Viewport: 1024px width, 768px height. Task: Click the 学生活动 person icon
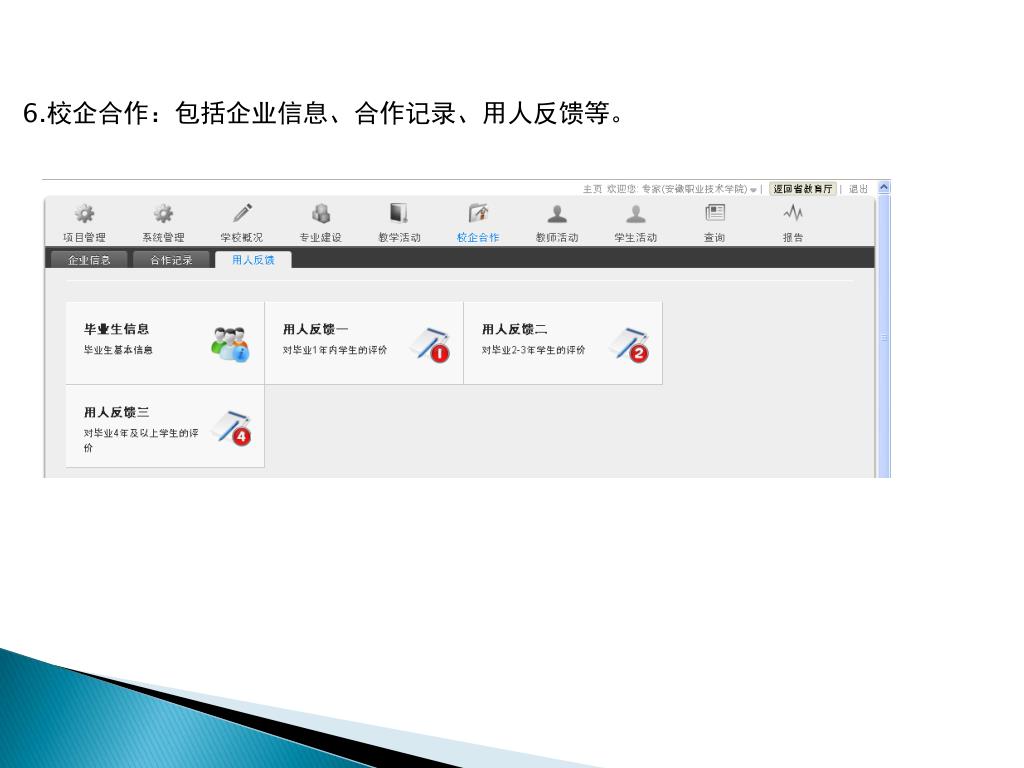[x=635, y=214]
